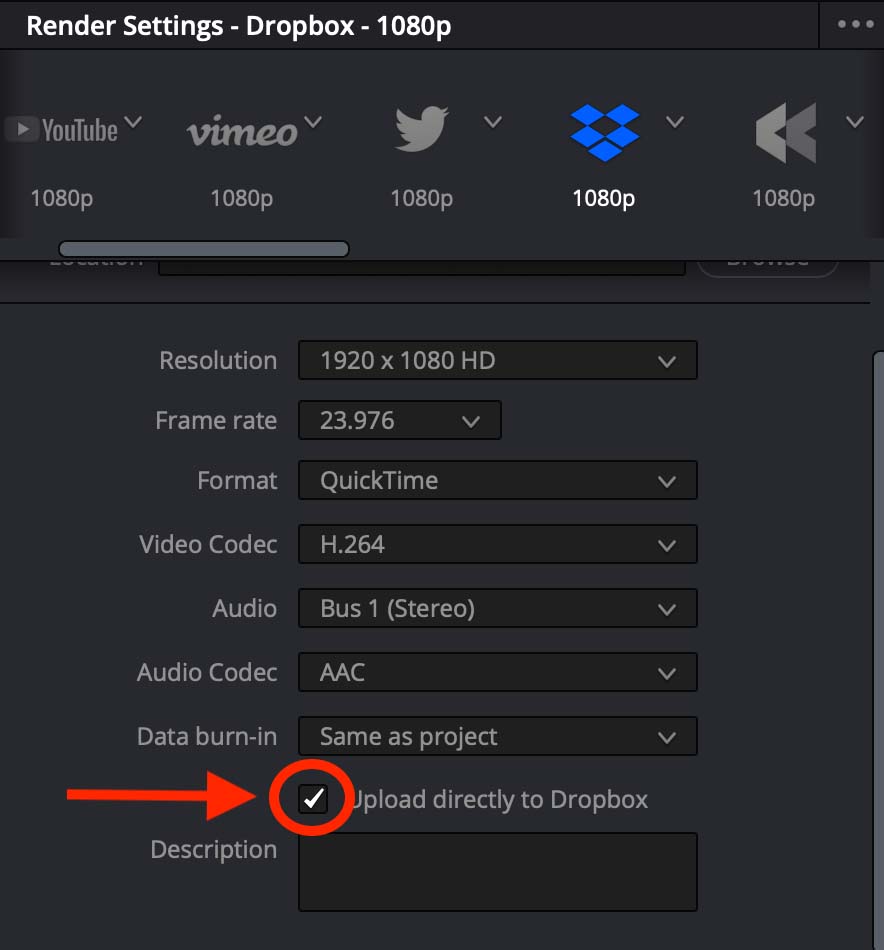Open the Twitter preset options chevron

coord(493,122)
